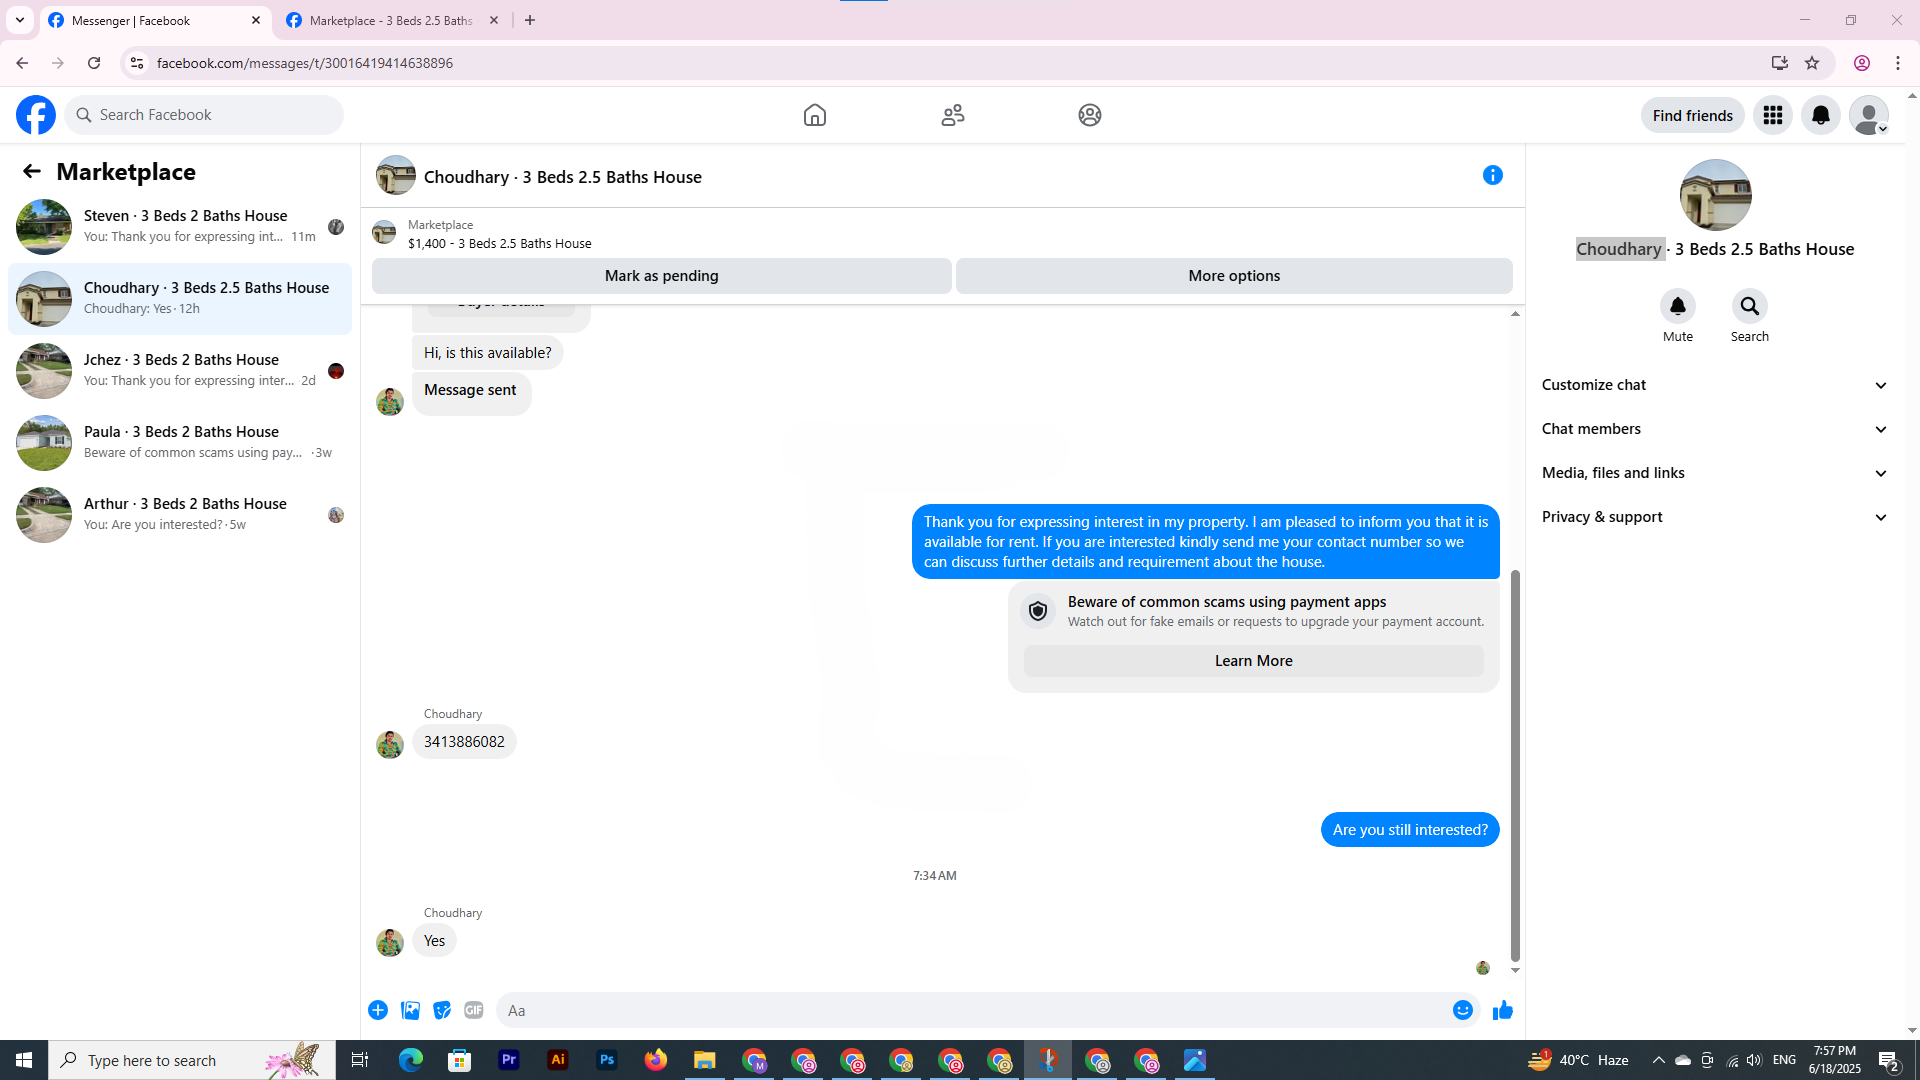Open the Facebook menu grid icon
Screen dimensions: 1920x1080
coord(1773,115)
